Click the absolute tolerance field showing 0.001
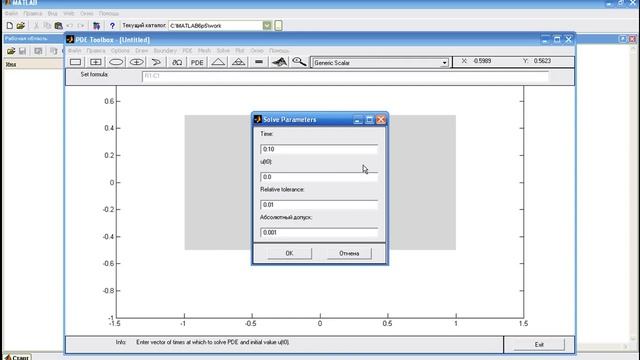 (x=319, y=232)
